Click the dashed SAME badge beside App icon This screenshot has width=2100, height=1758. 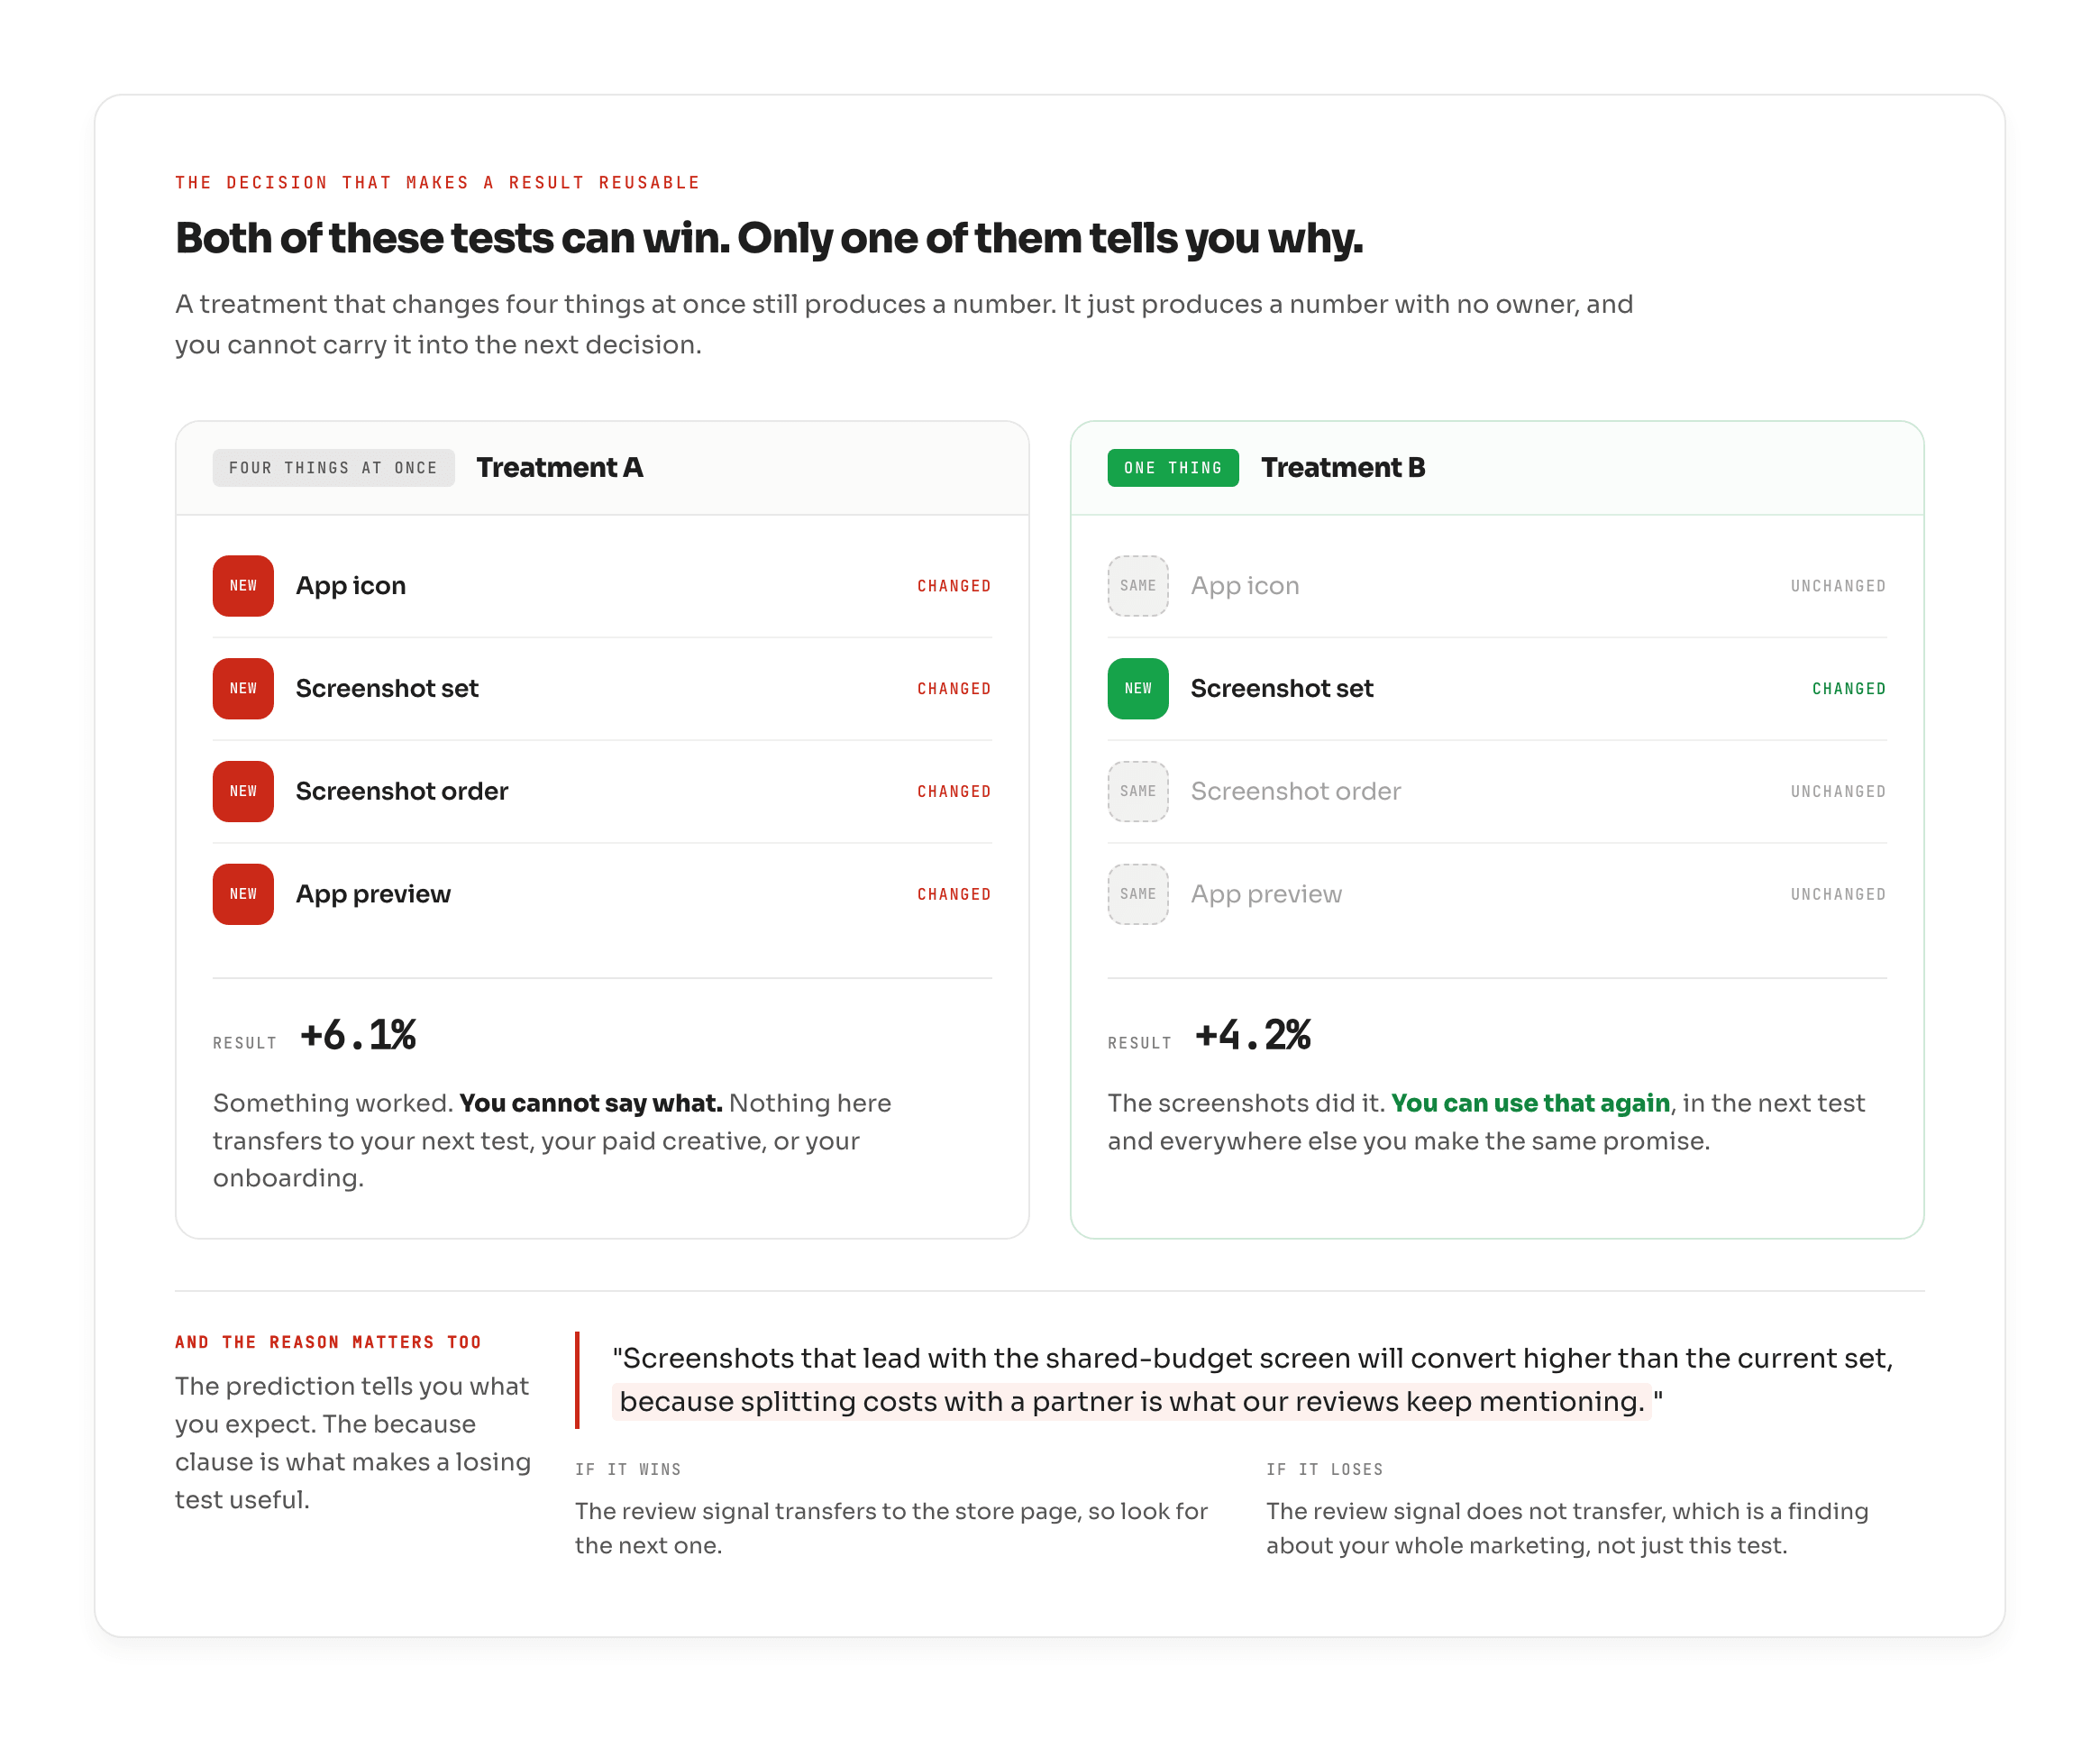point(1138,586)
